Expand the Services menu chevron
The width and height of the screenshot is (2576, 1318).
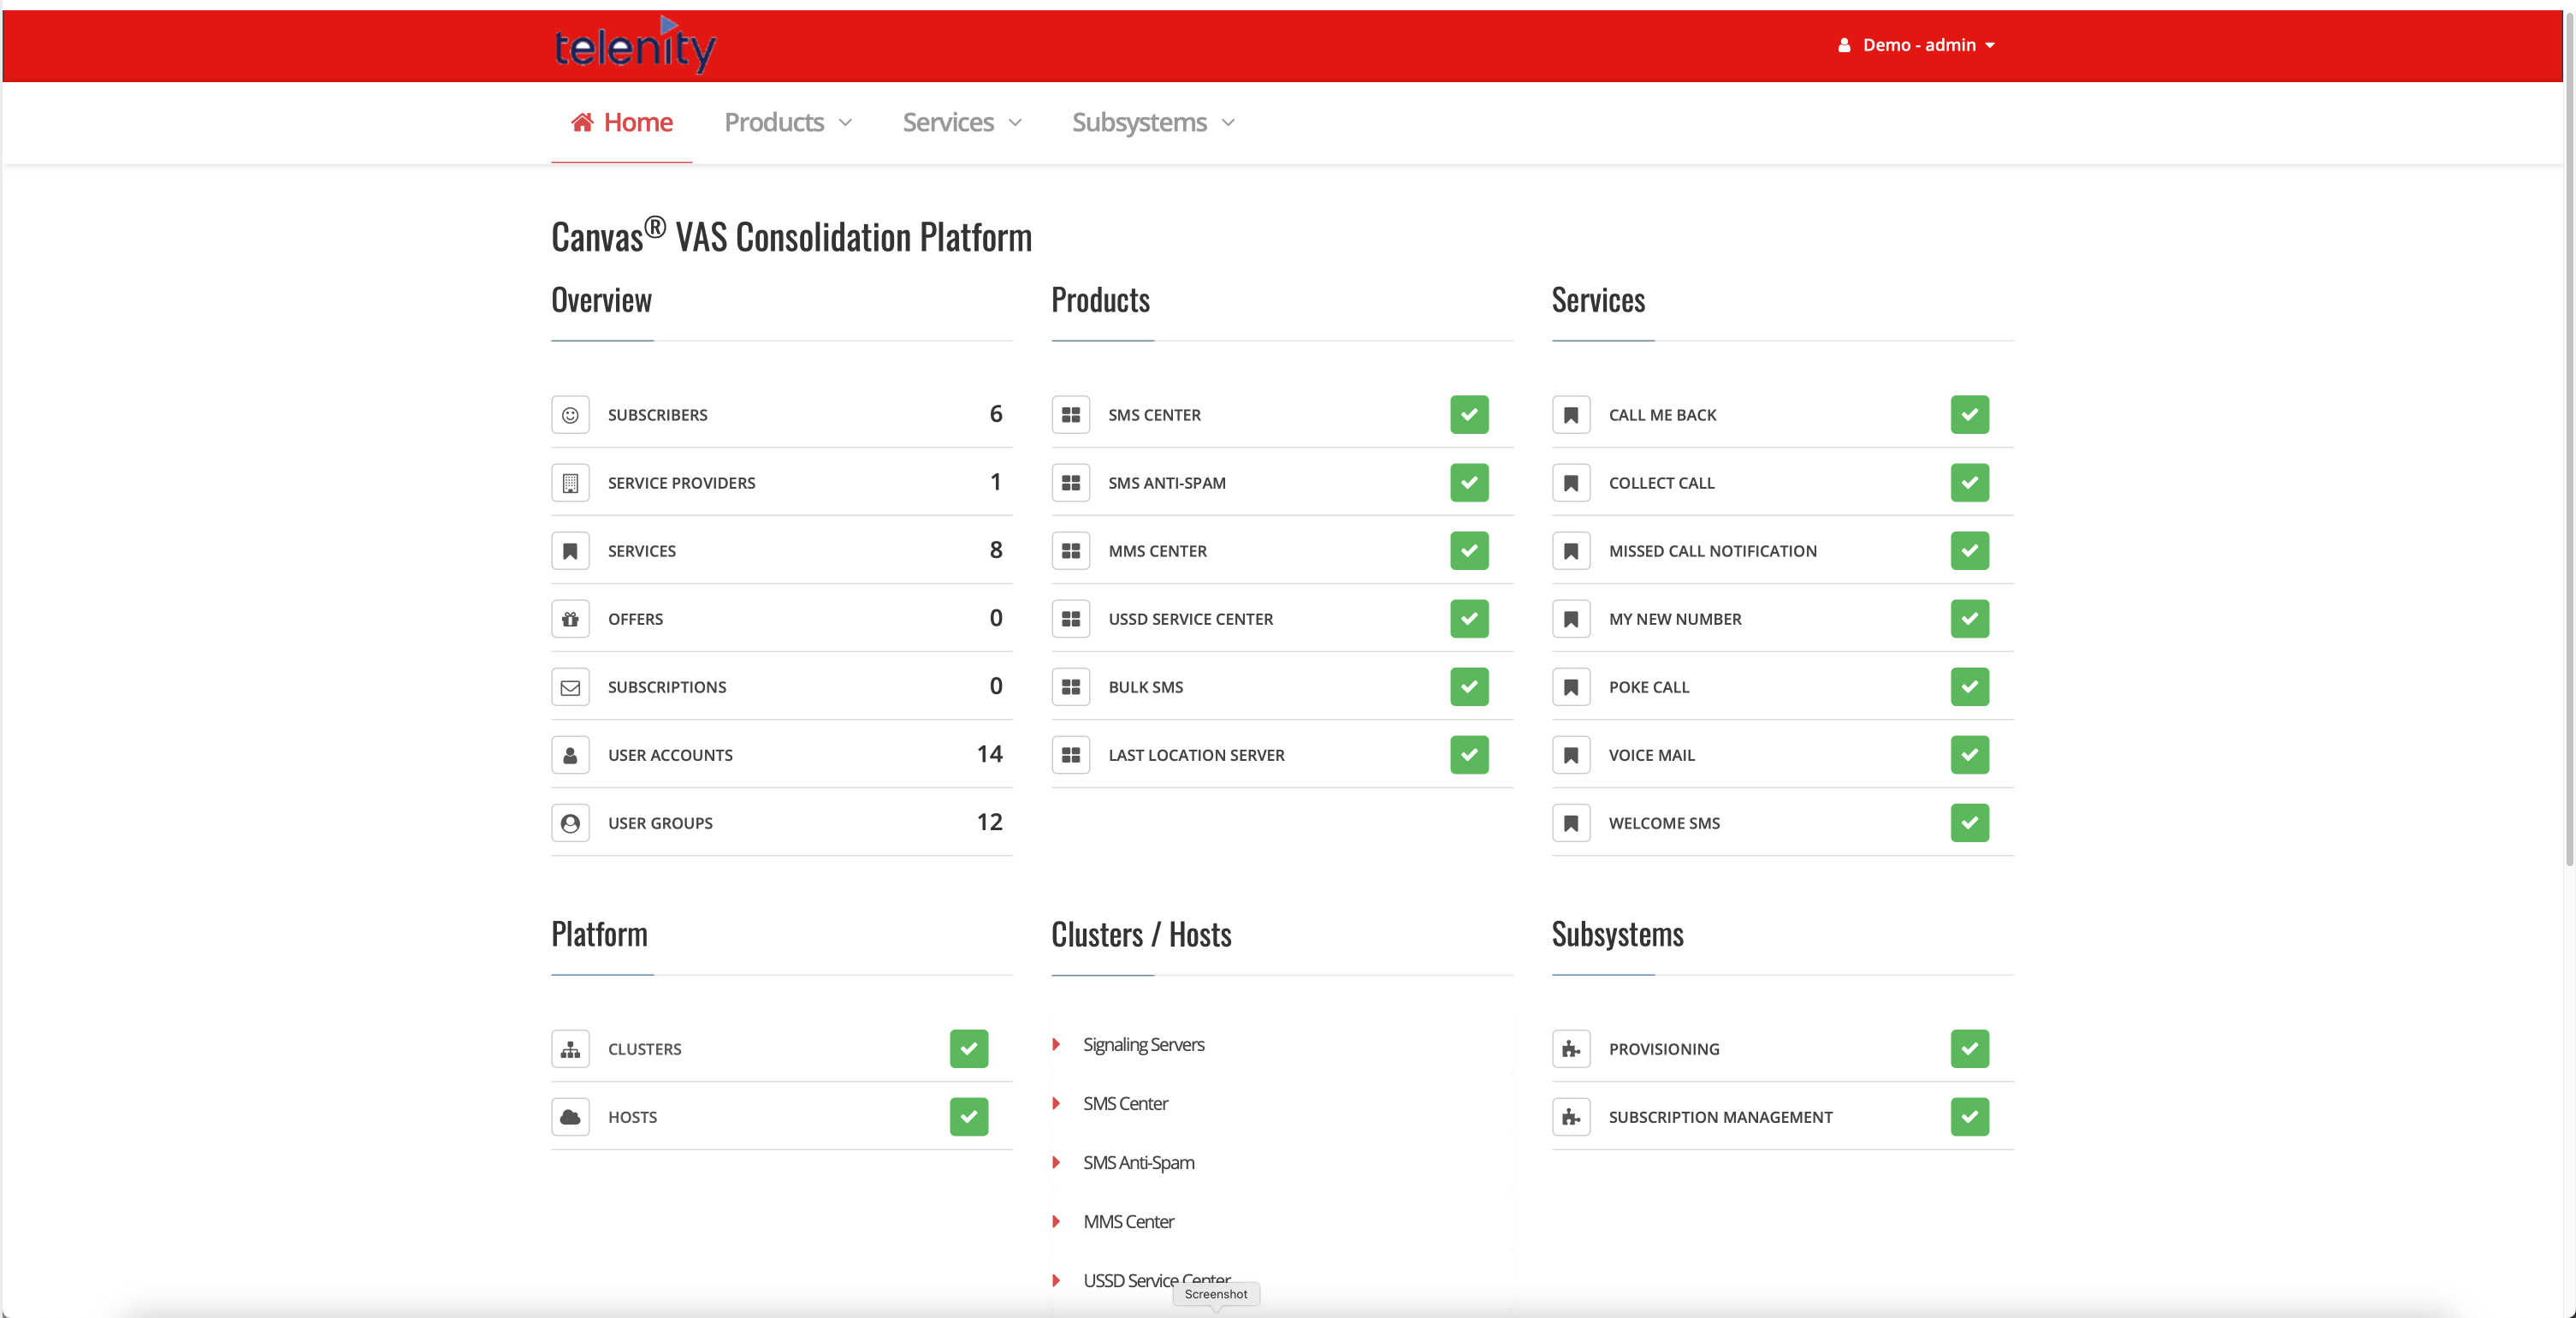(1015, 123)
